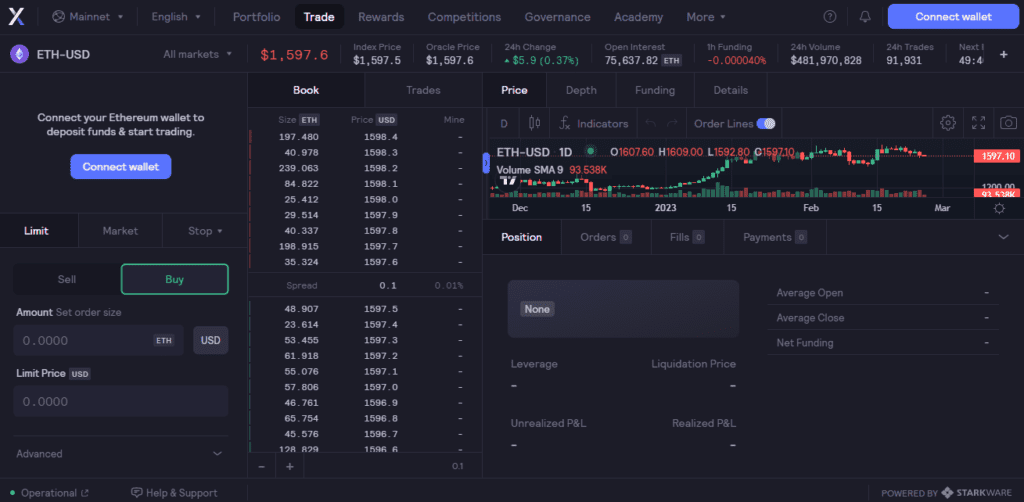Click the chart redo arrow
The image size is (1024, 502).
pos(672,123)
